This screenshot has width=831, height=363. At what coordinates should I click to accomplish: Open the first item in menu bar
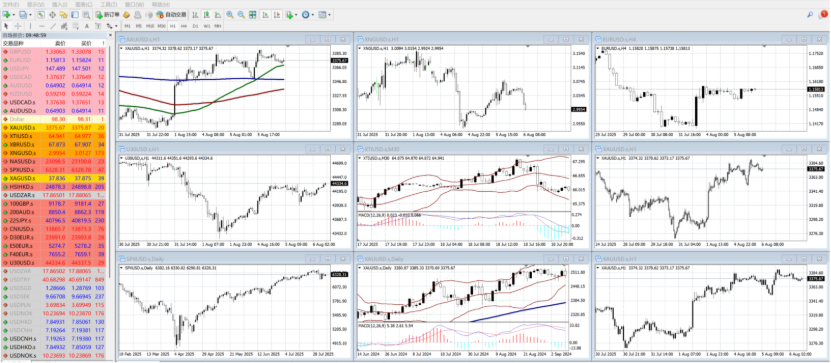coord(11,4)
